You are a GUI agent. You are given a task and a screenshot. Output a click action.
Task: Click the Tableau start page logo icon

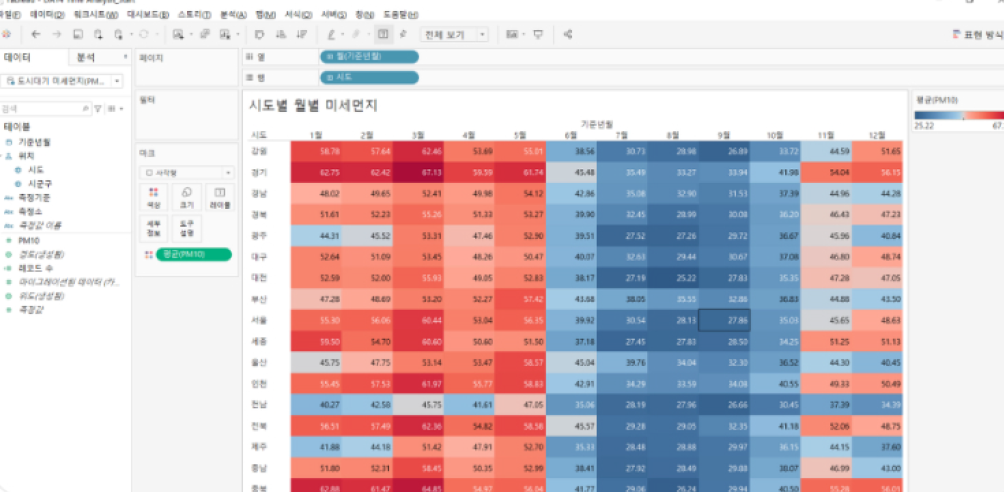(4, 35)
